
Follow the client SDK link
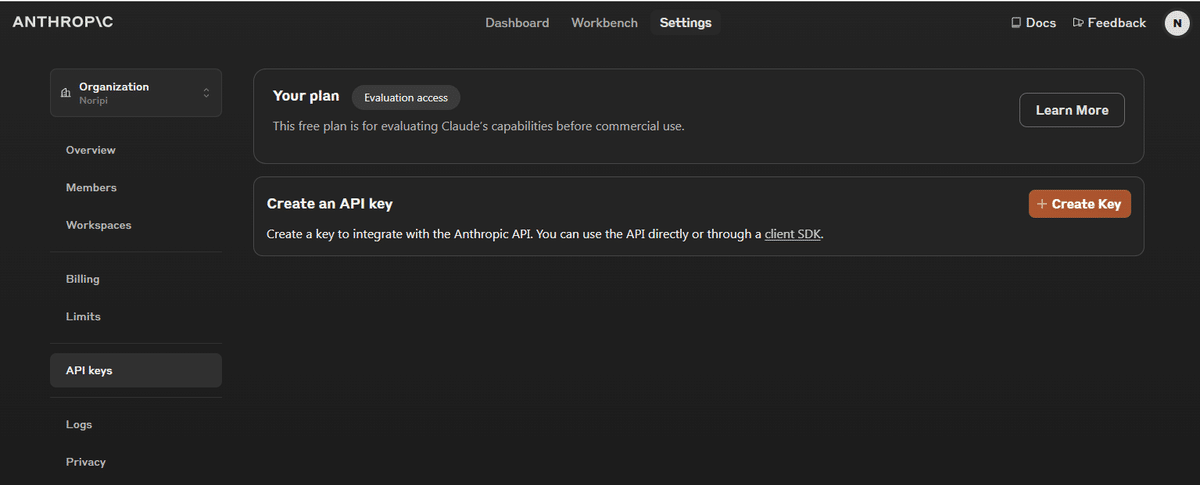click(x=793, y=234)
